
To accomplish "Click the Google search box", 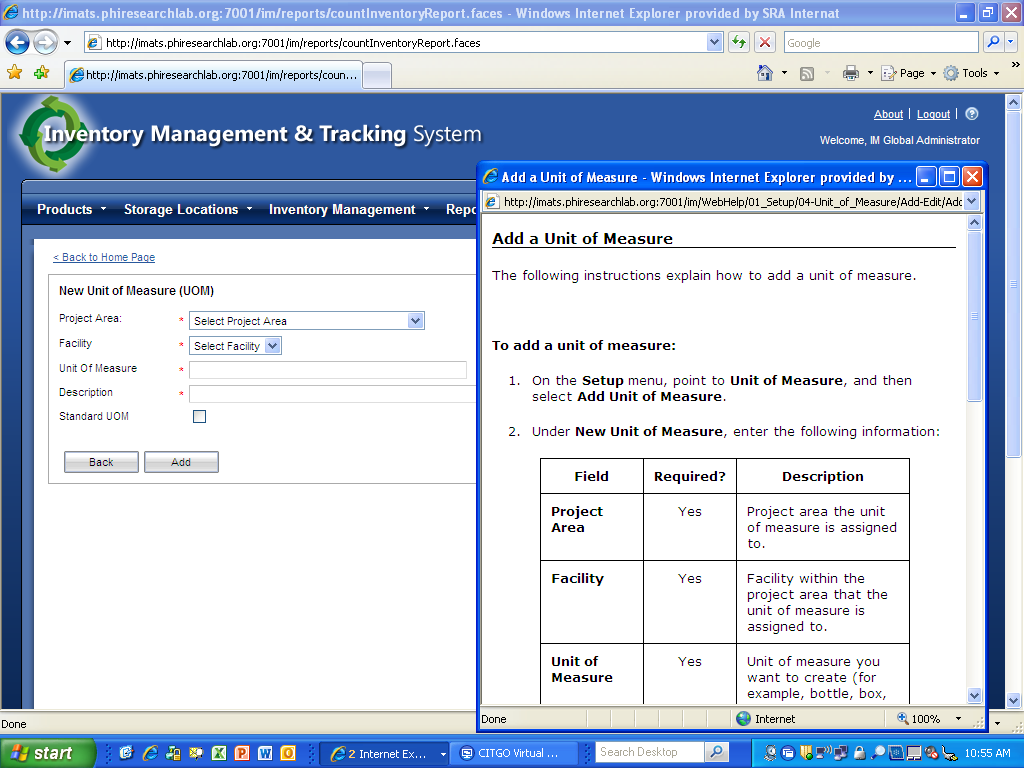I will (882, 43).
